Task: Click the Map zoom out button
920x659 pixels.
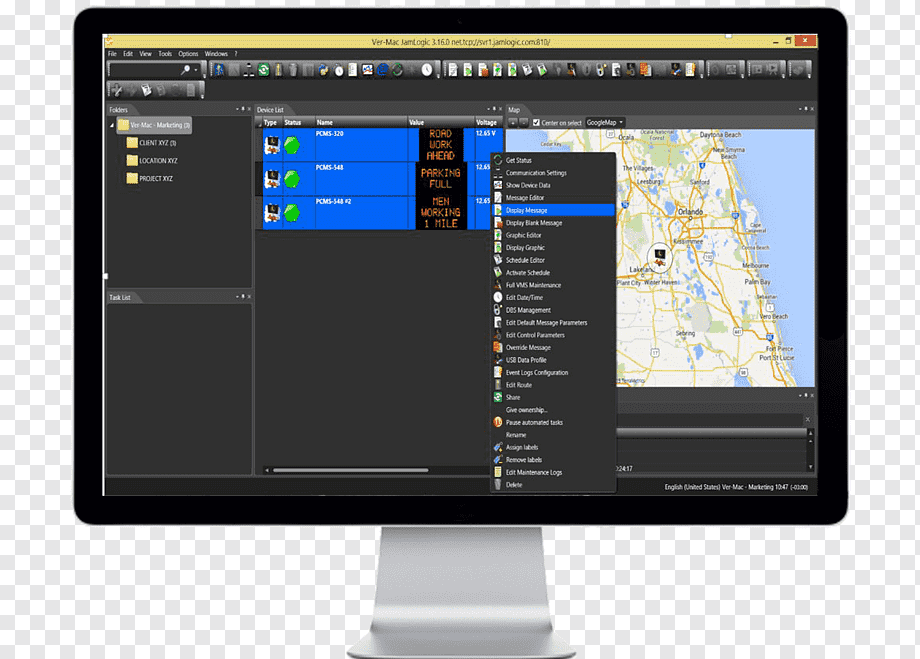Action: 523,122
